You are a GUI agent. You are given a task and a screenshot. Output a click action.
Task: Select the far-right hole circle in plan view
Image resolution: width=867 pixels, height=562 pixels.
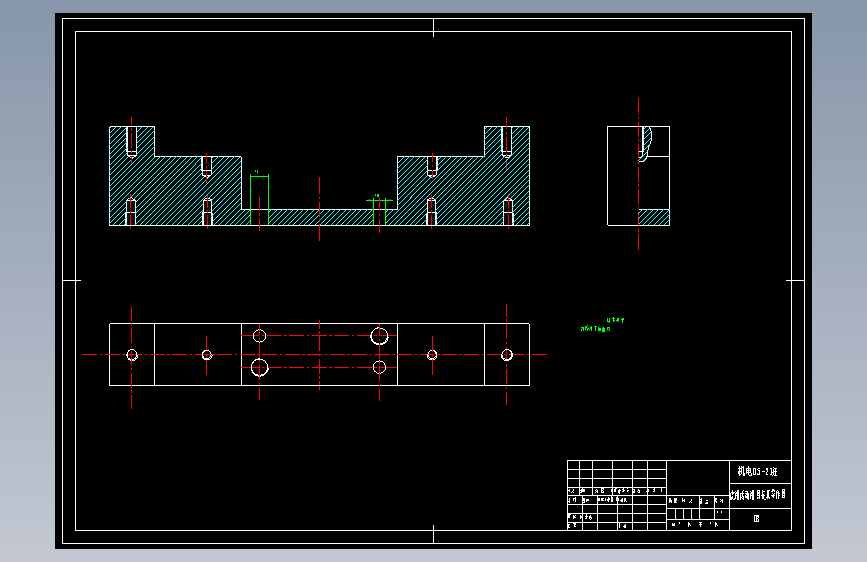(x=506, y=355)
